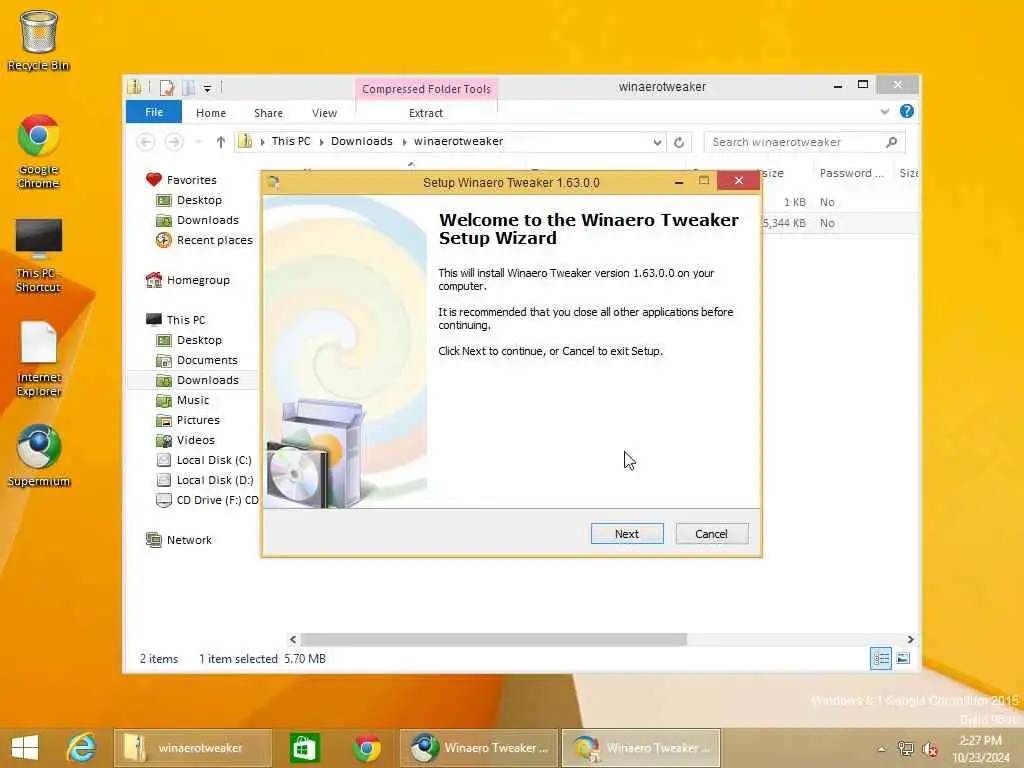
Task: Open the View ribbon tab
Action: coord(324,113)
